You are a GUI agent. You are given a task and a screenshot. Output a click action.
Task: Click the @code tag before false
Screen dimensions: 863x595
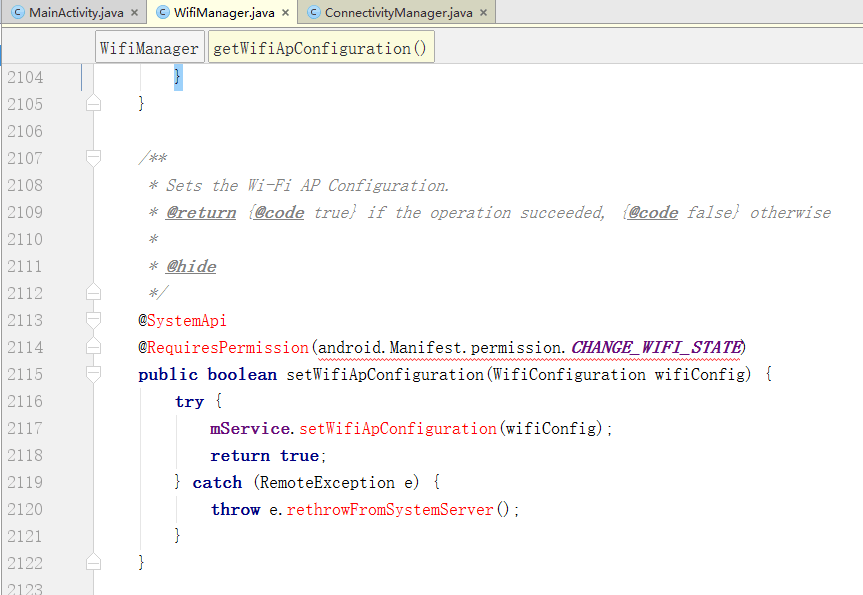(x=653, y=212)
